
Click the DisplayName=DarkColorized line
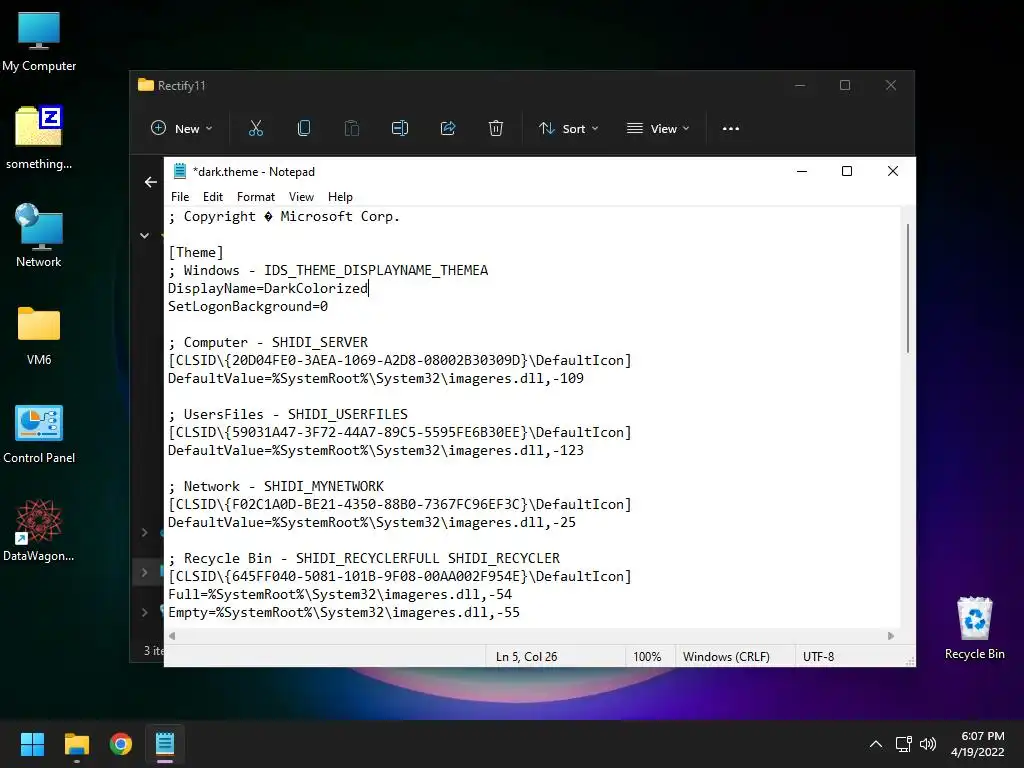[268, 288]
